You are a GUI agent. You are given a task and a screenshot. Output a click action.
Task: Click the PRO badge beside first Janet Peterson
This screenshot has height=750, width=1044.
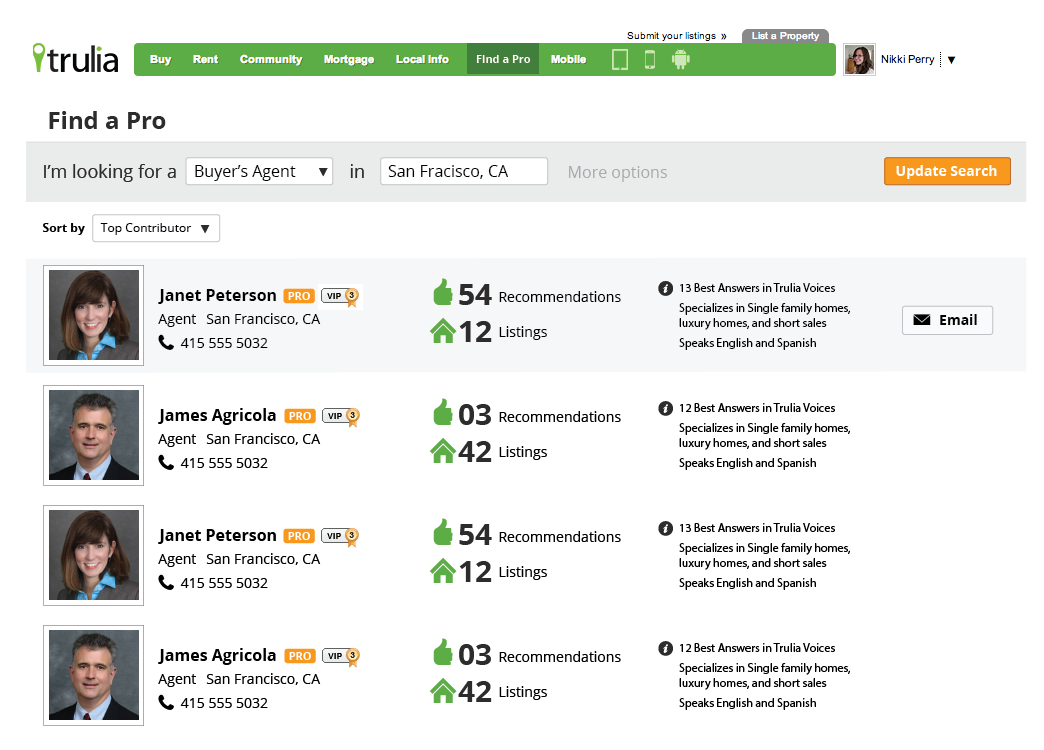299,296
